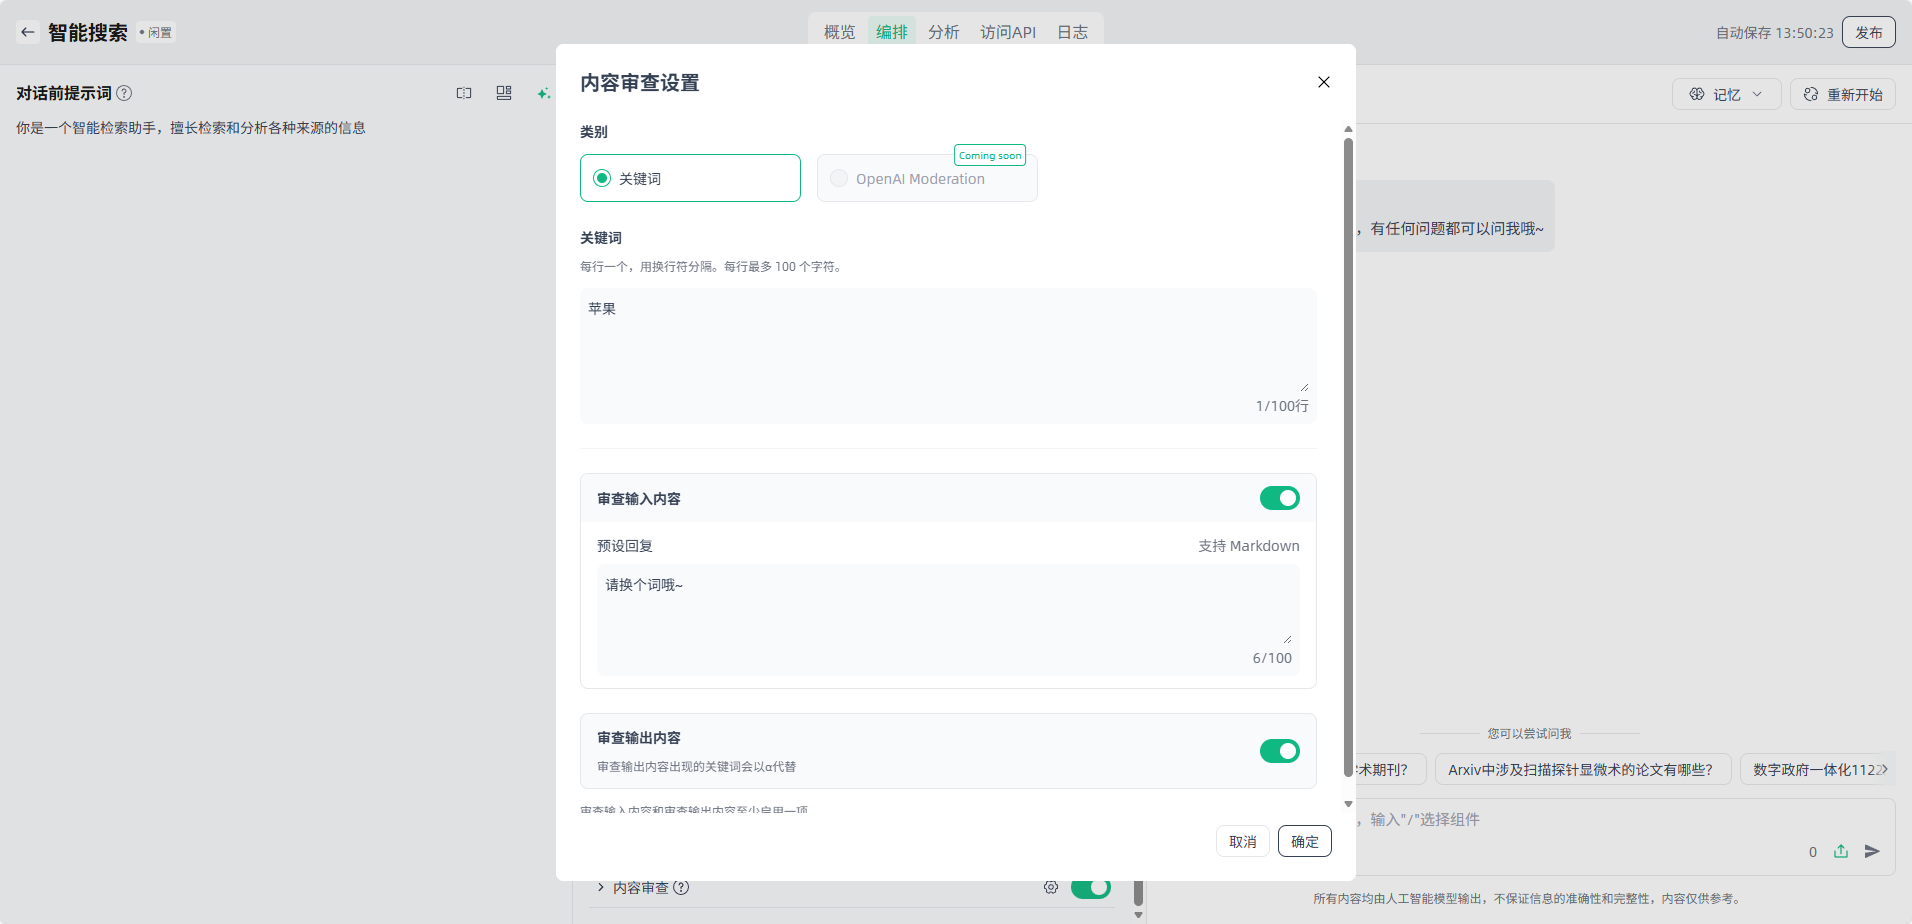Click the 重新开始 restart button
The image size is (1912, 924).
(x=1842, y=94)
